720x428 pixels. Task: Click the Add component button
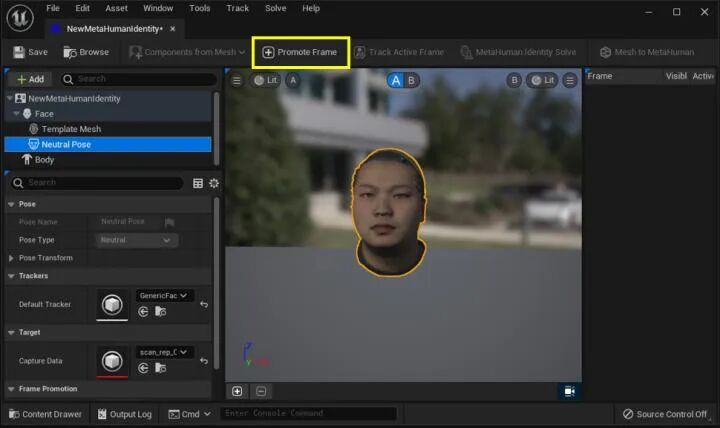tap(30, 79)
